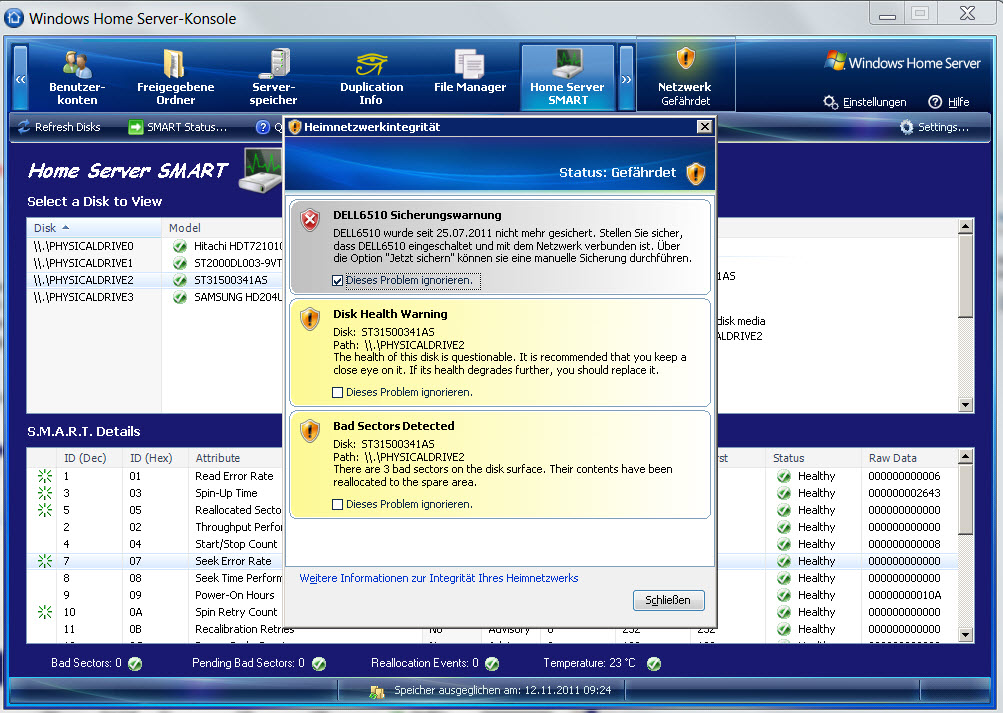Select disk \\.\PHYSICALDRIVE0
Image resolution: width=1003 pixels, height=713 pixels.
coord(84,246)
